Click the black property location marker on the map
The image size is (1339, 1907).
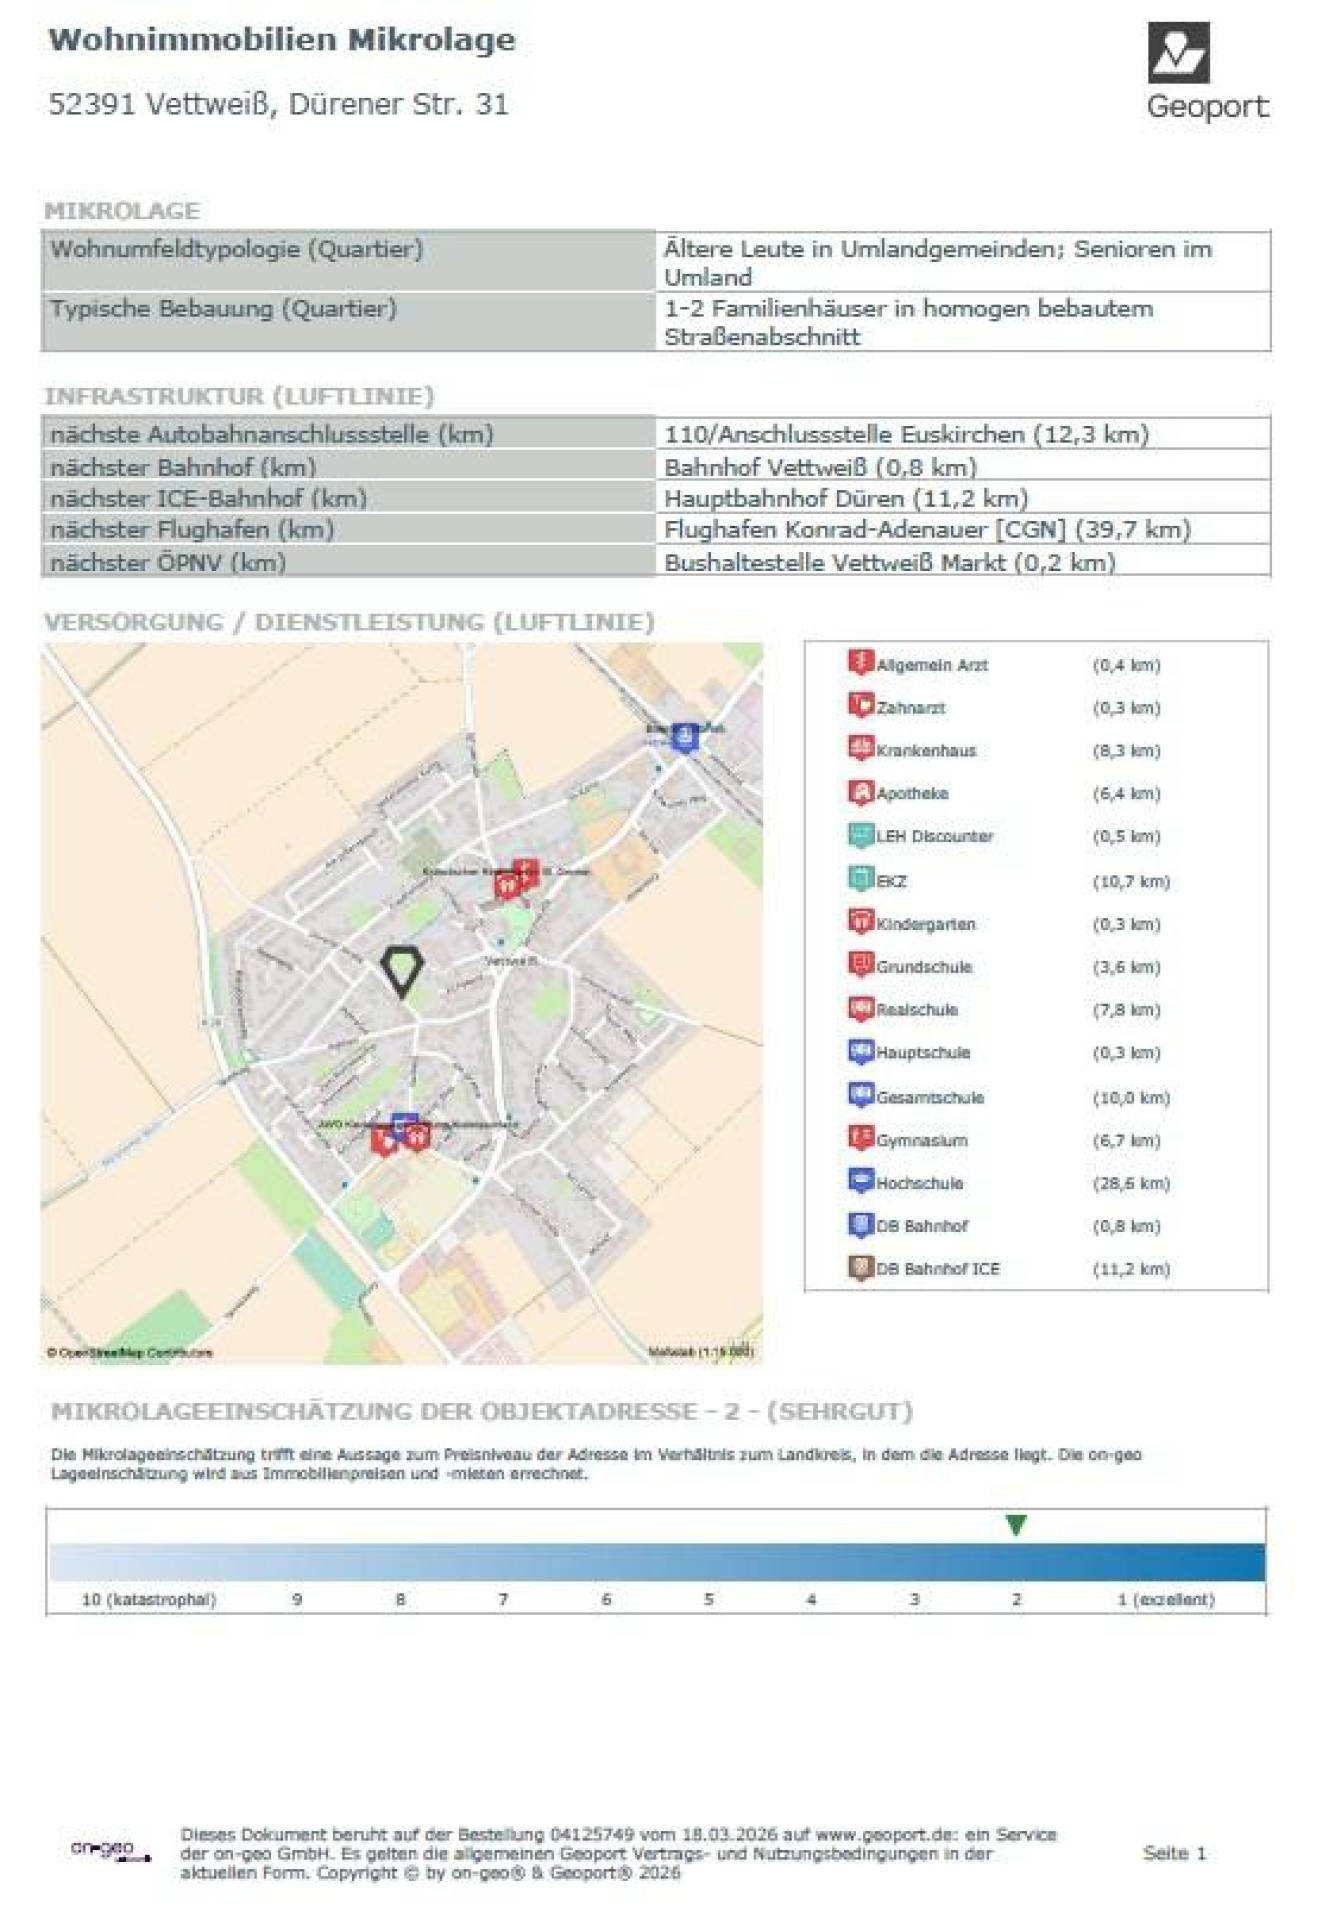(402, 972)
